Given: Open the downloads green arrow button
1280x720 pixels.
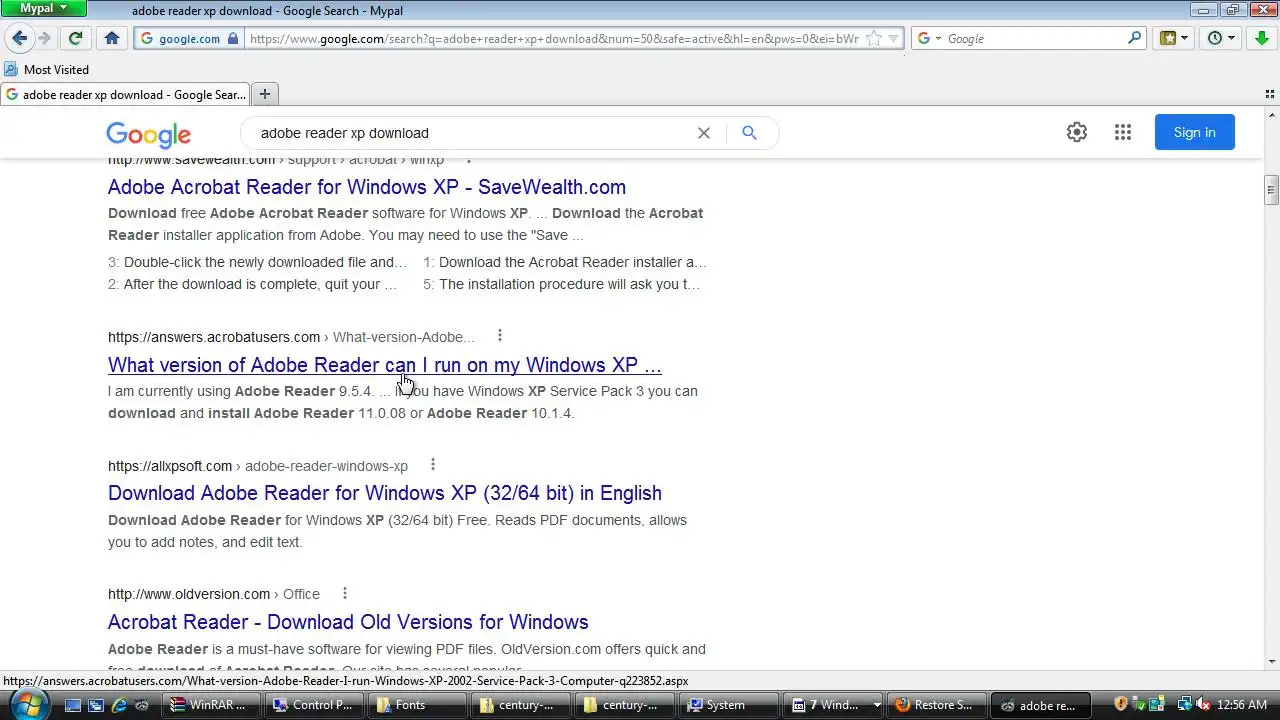Looking at the screenshot, I should pyautogui.click(x=1262, y=38).
